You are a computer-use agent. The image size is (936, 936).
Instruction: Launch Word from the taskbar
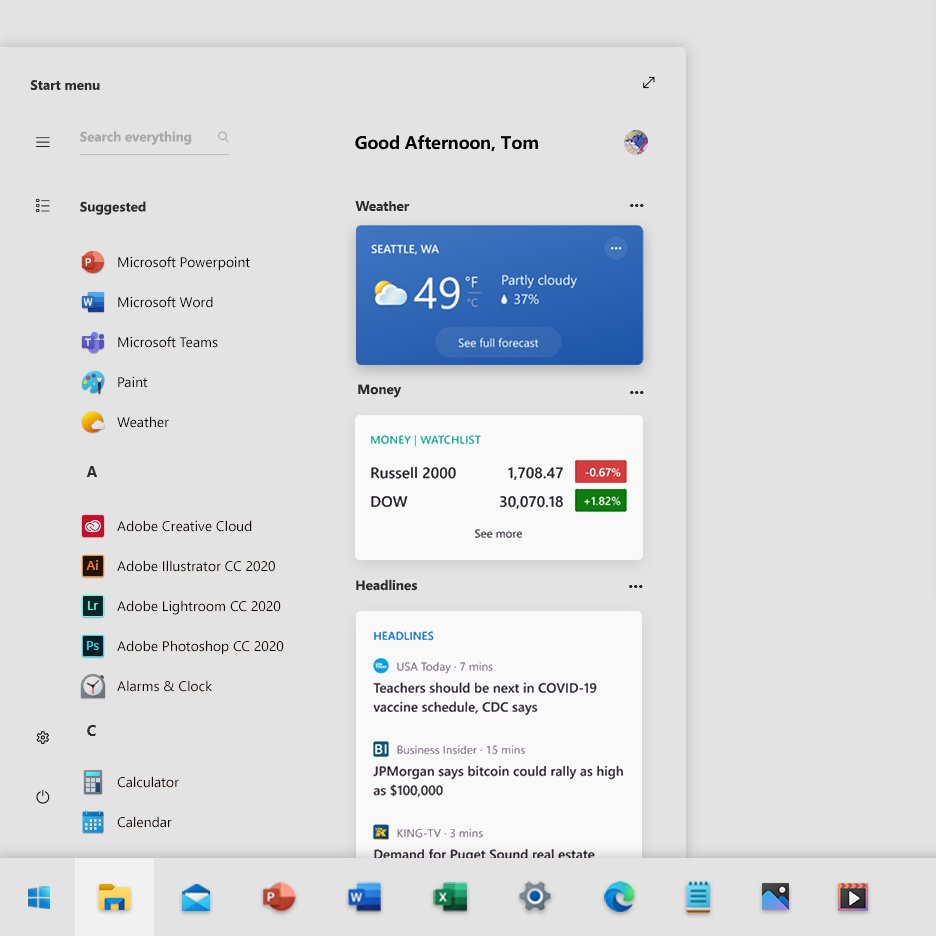[x=364, y=897]
